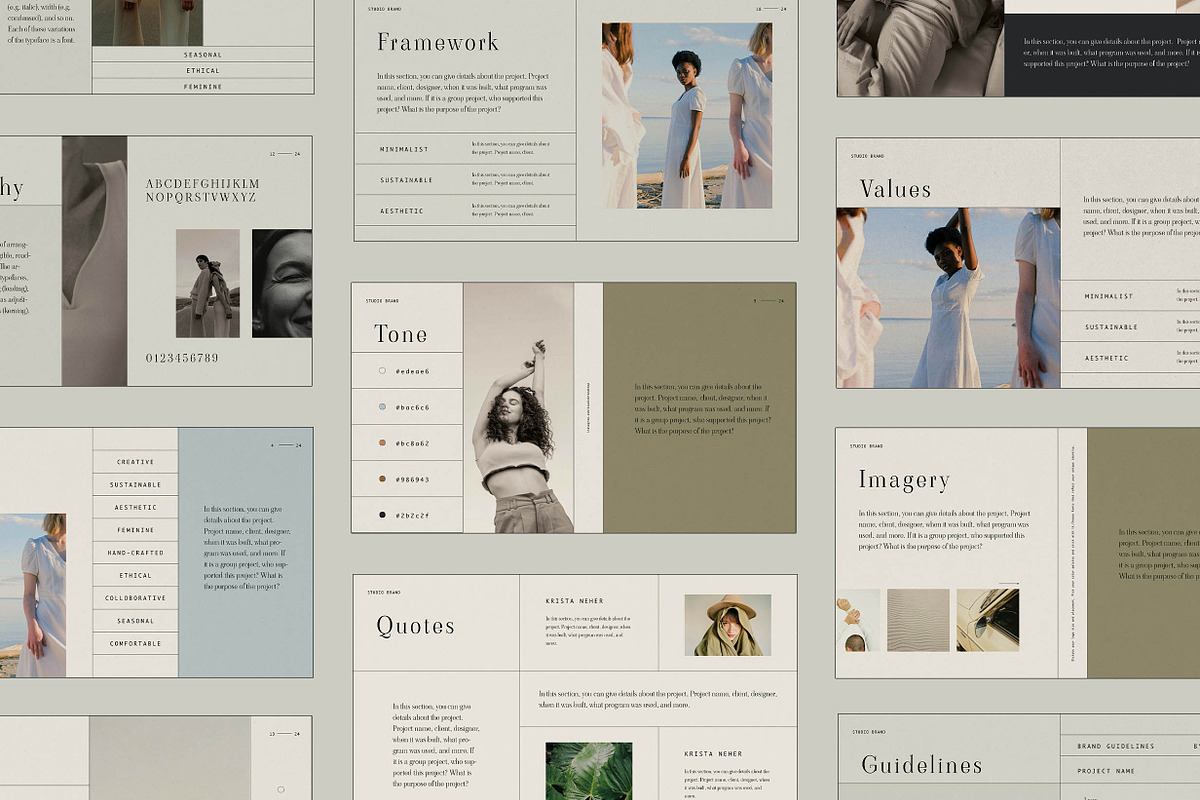Screen dimensions: 1200x800
Task: Open the standing figure in coat photo
Action: tap(208, 283)
